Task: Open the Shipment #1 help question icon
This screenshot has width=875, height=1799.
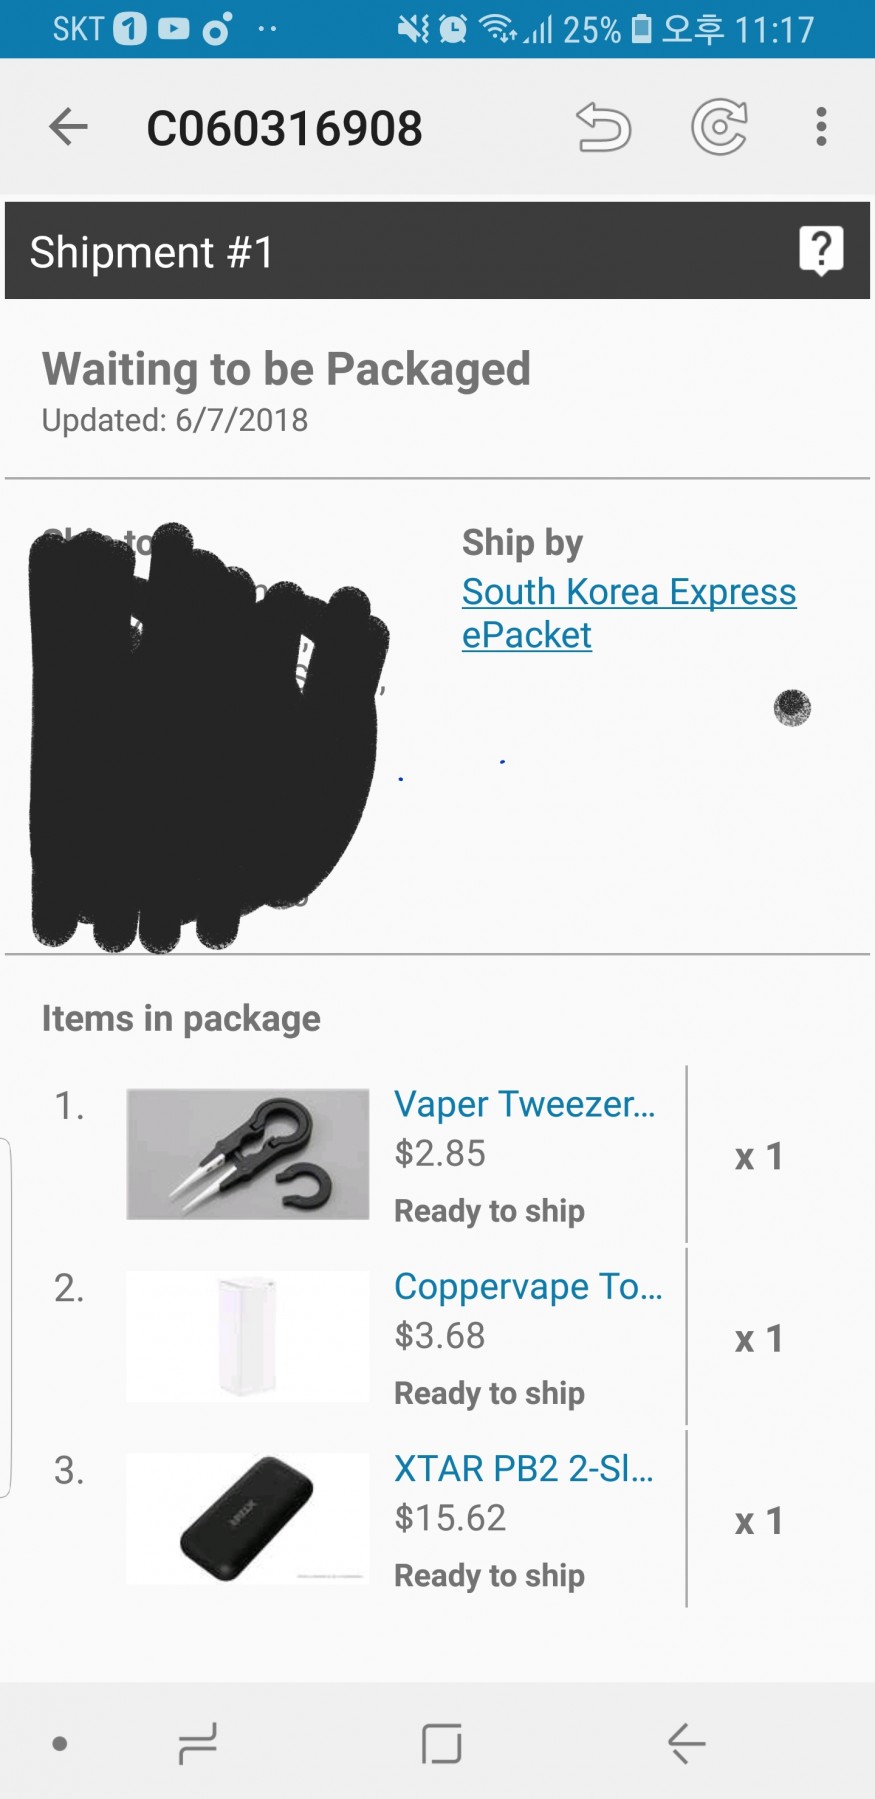Action: (x=821, y=251)
